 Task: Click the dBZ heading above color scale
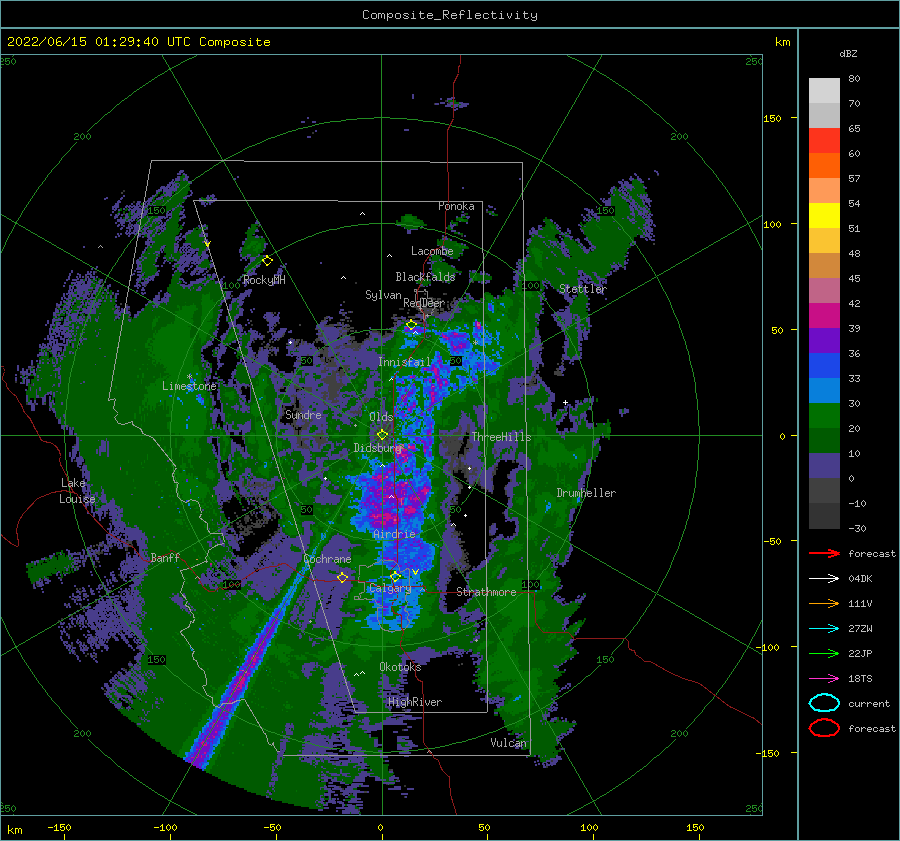tap(848, 53)
